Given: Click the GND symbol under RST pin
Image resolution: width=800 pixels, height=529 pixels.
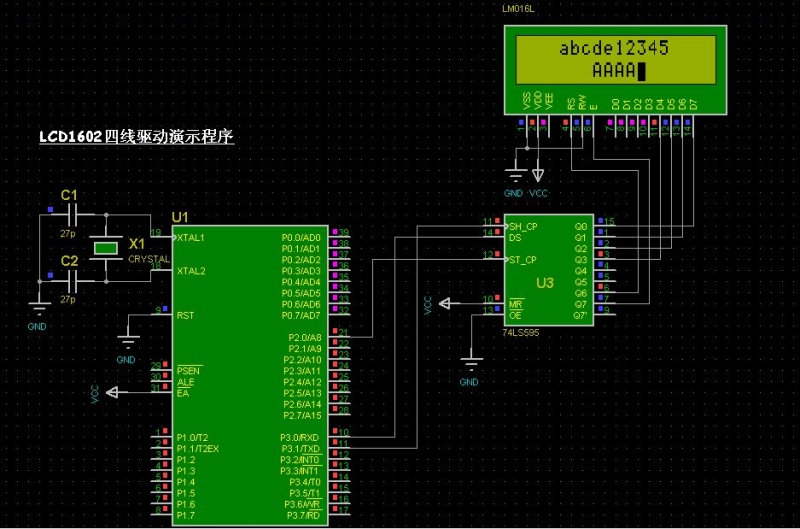Looking at the screenshot, I should coord(128,342).
